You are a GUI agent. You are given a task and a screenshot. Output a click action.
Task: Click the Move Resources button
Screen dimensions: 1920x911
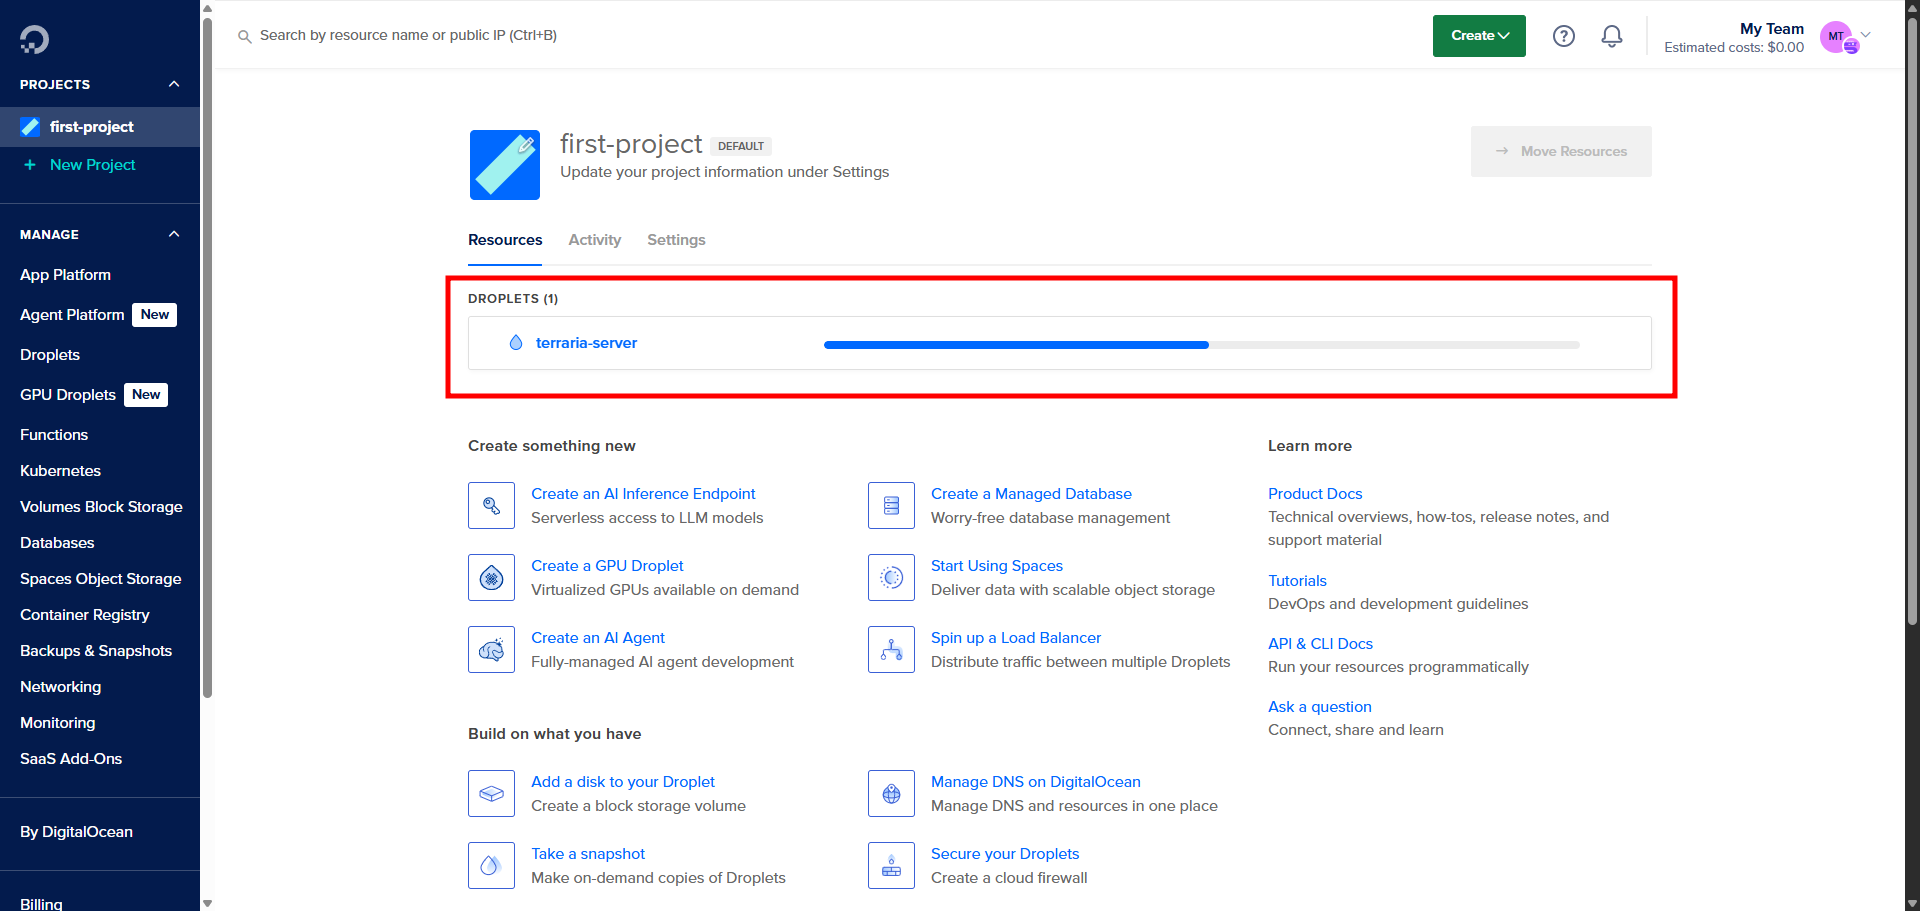[1561, 151]
